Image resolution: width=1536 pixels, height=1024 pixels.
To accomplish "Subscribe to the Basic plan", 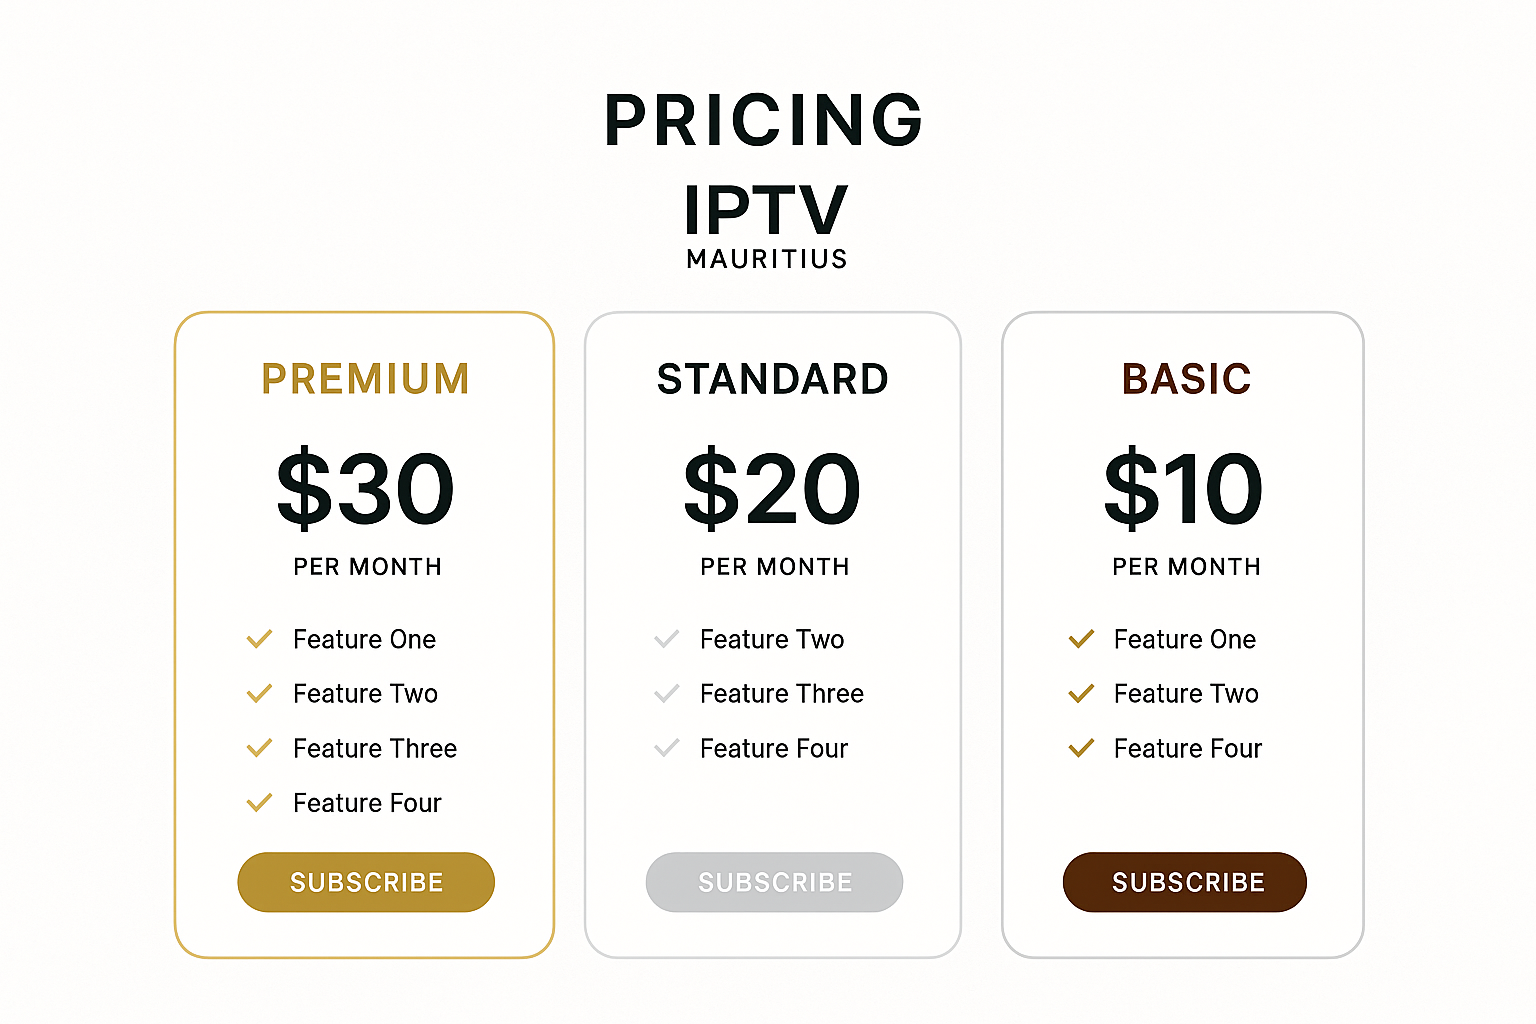I will (x=1185, y=882).
